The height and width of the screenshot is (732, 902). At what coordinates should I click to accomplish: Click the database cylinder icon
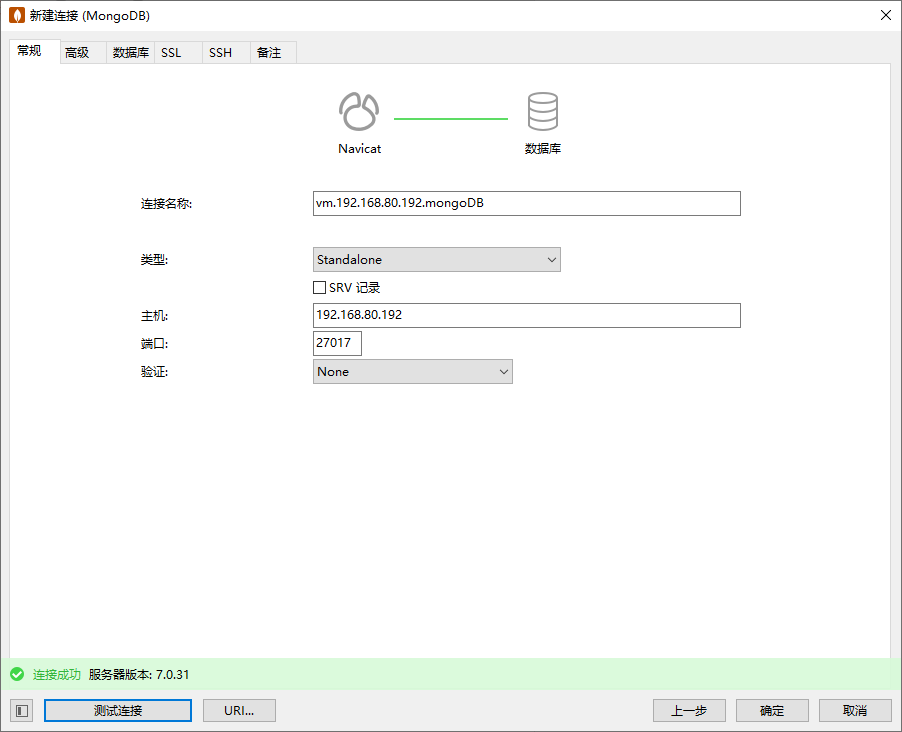click(x=543, y=112)
